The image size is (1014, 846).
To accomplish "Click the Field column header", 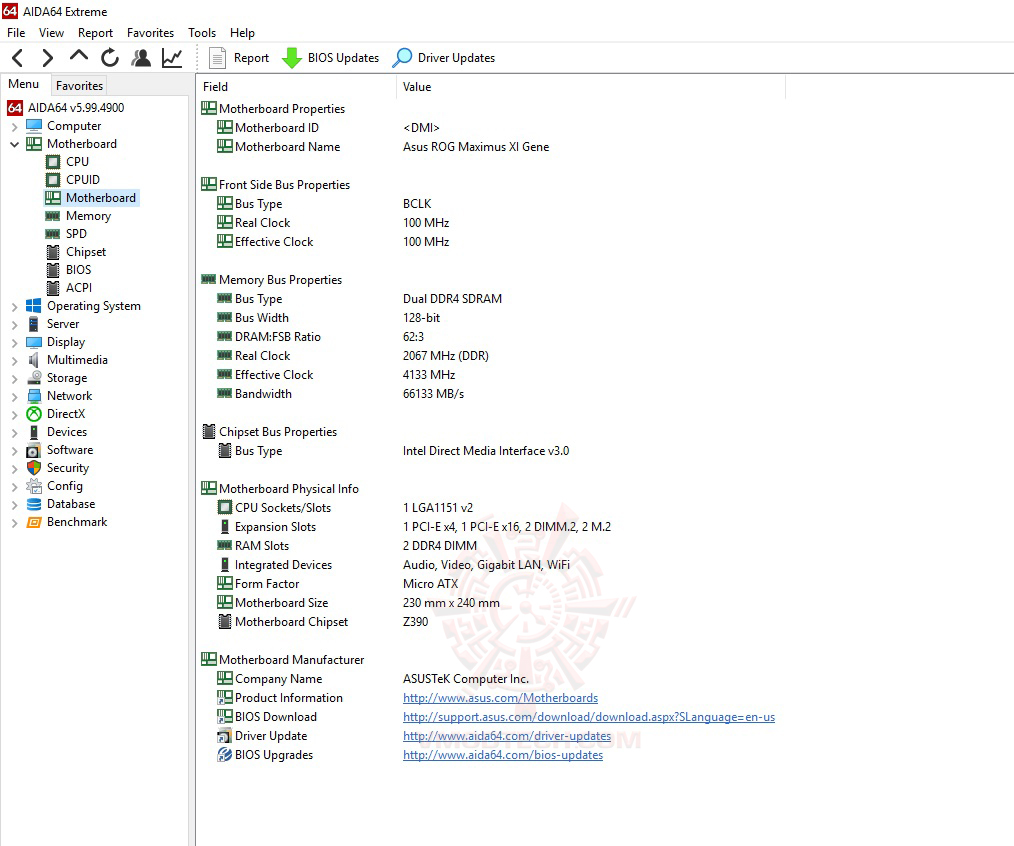I will [x=296, y=87].
